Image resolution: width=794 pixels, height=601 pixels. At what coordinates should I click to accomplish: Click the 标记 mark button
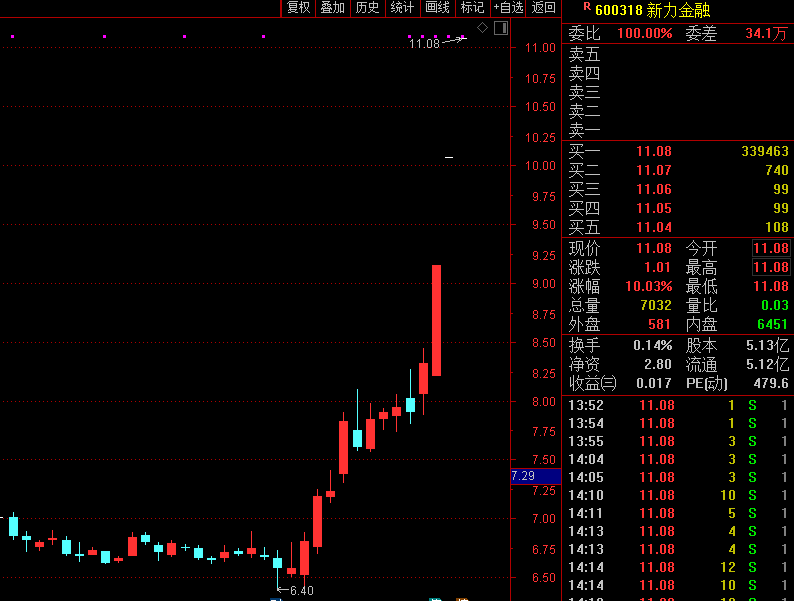coord(472,8)
